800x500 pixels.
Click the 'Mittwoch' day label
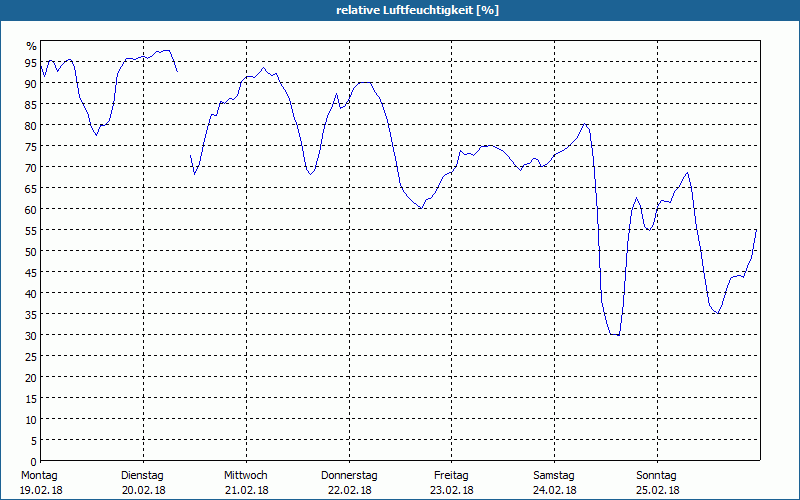click(x=246, y=476)
